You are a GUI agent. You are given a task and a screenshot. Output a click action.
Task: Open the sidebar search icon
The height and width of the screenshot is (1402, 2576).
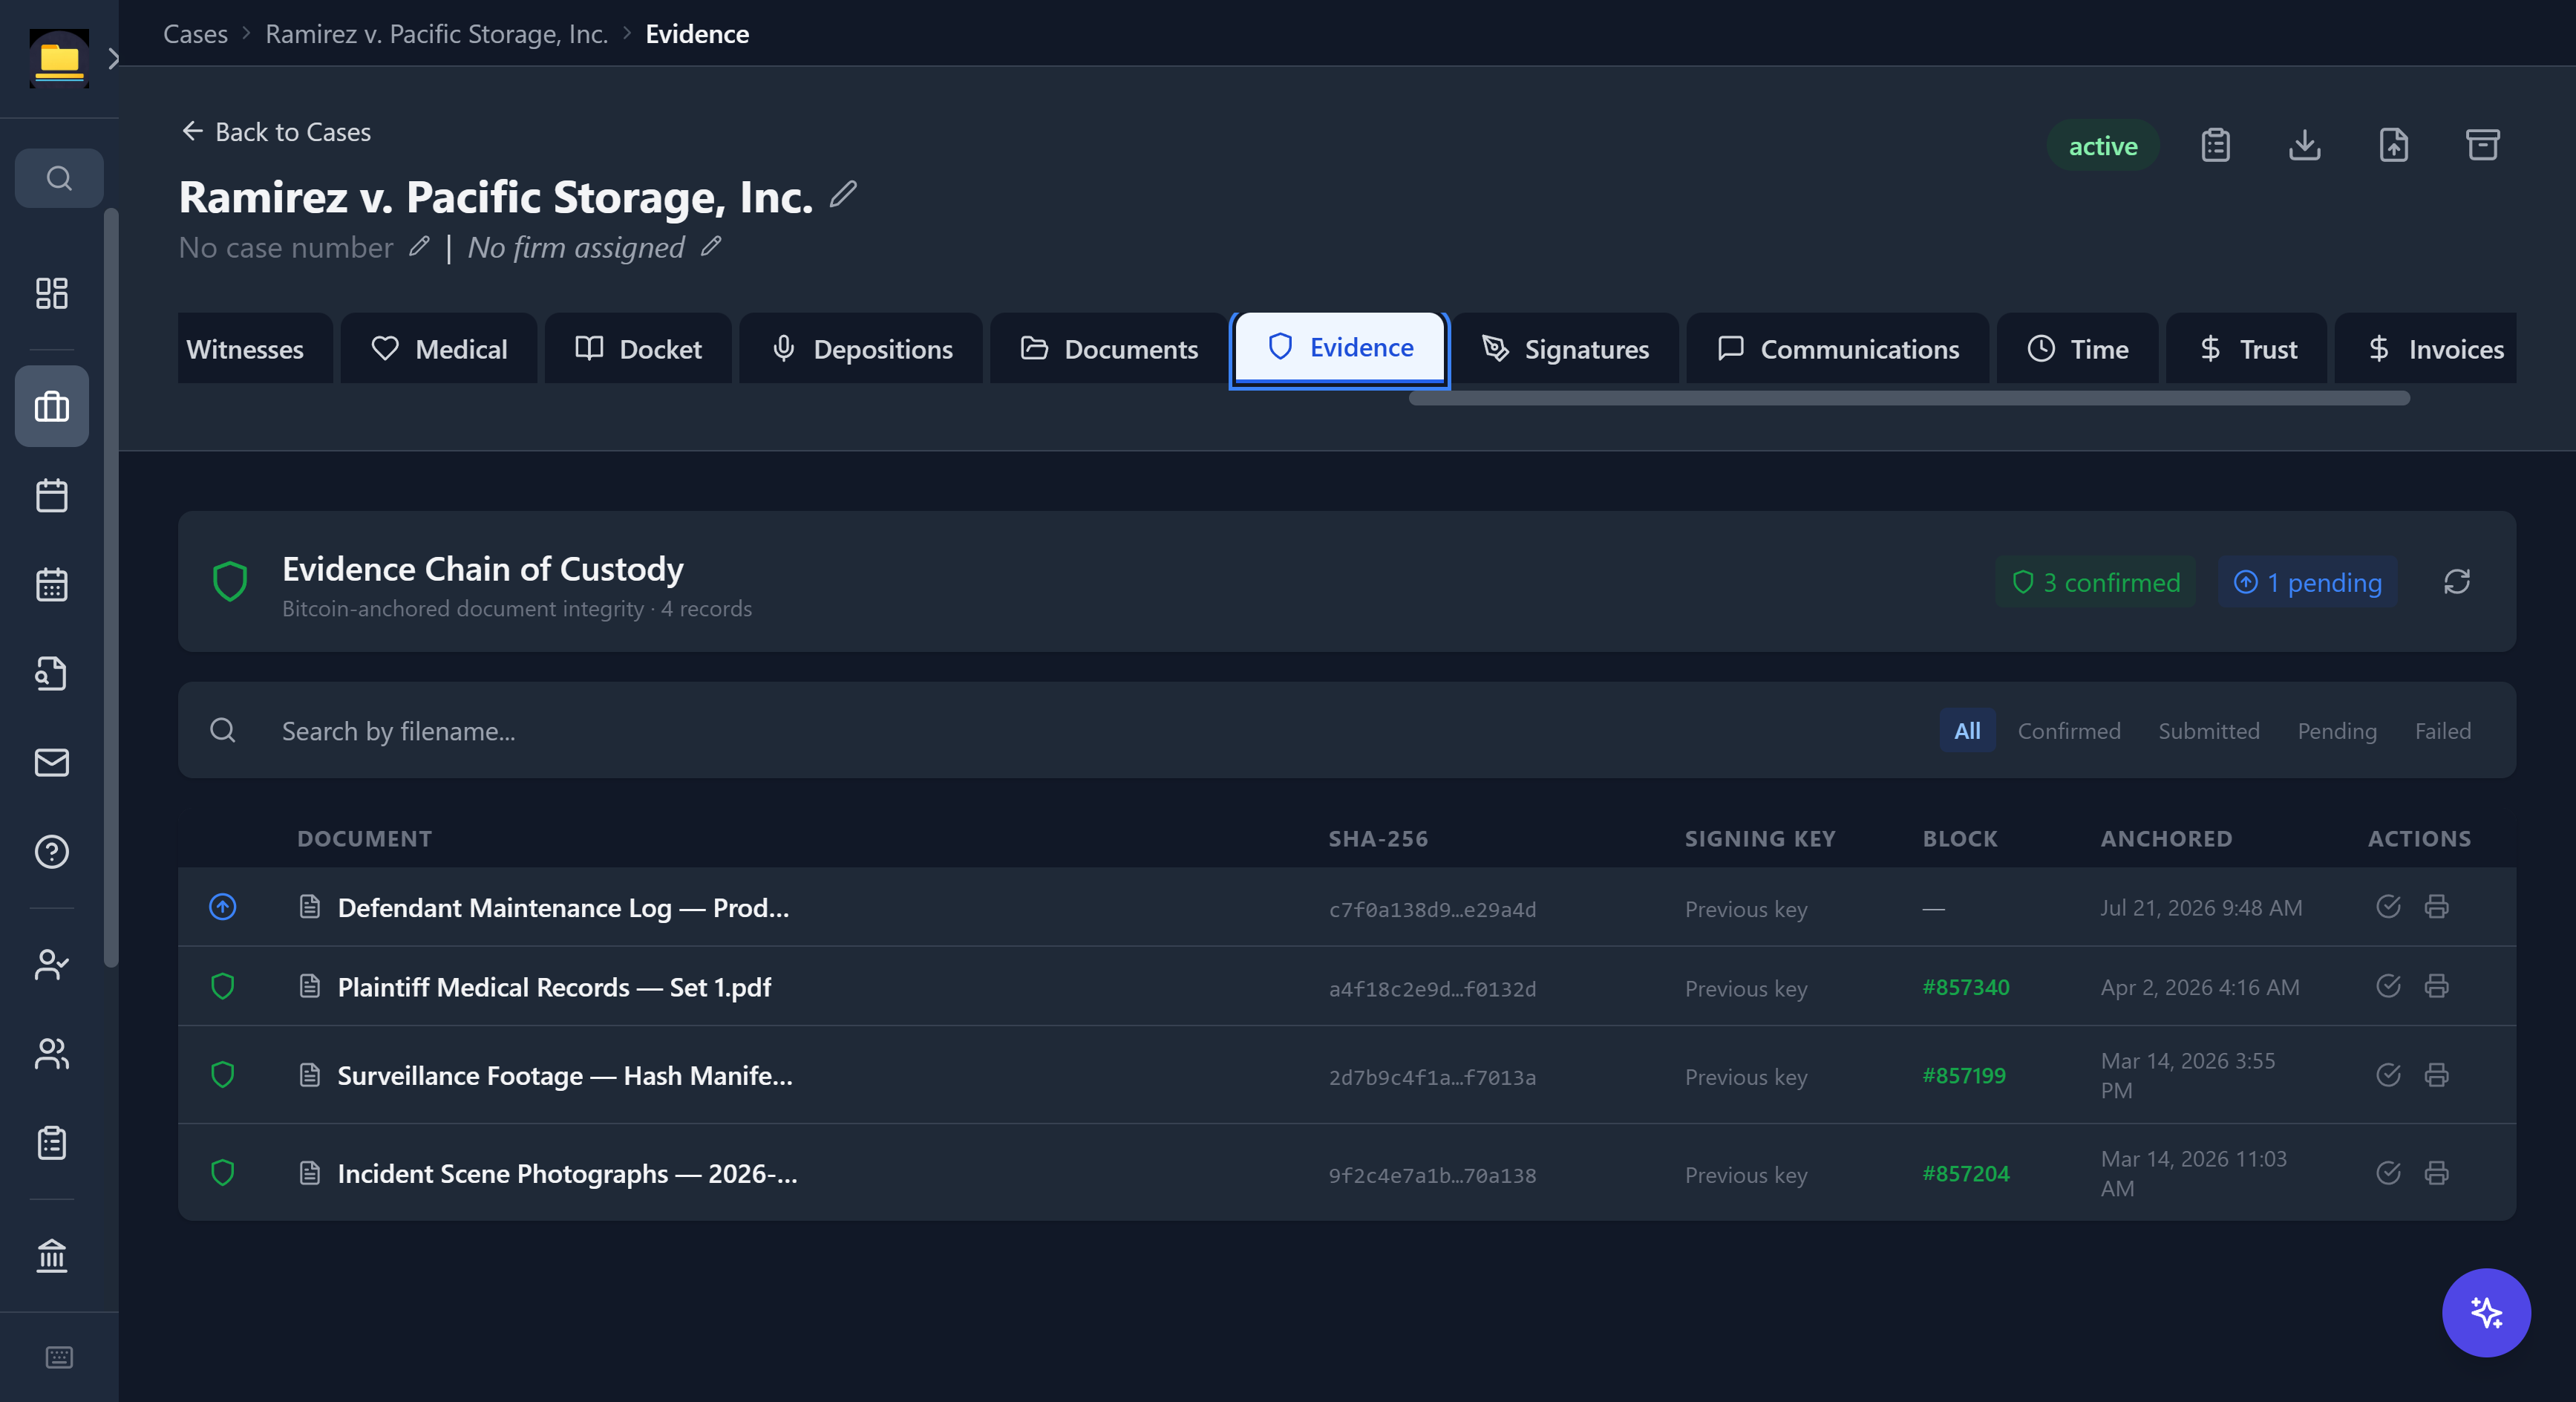click(59, 178)
